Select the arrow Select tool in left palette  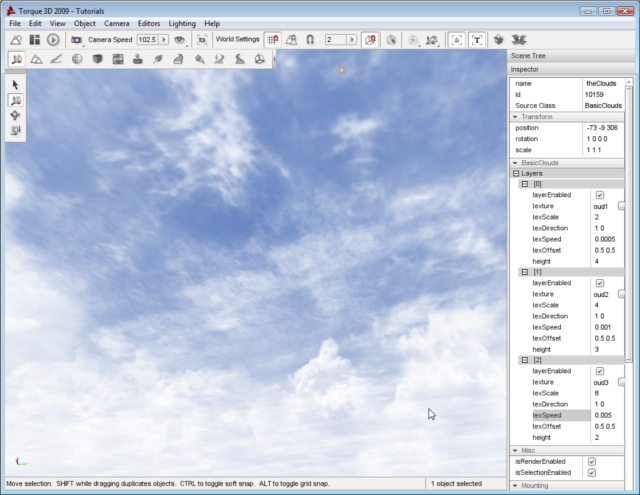(16, 85)
